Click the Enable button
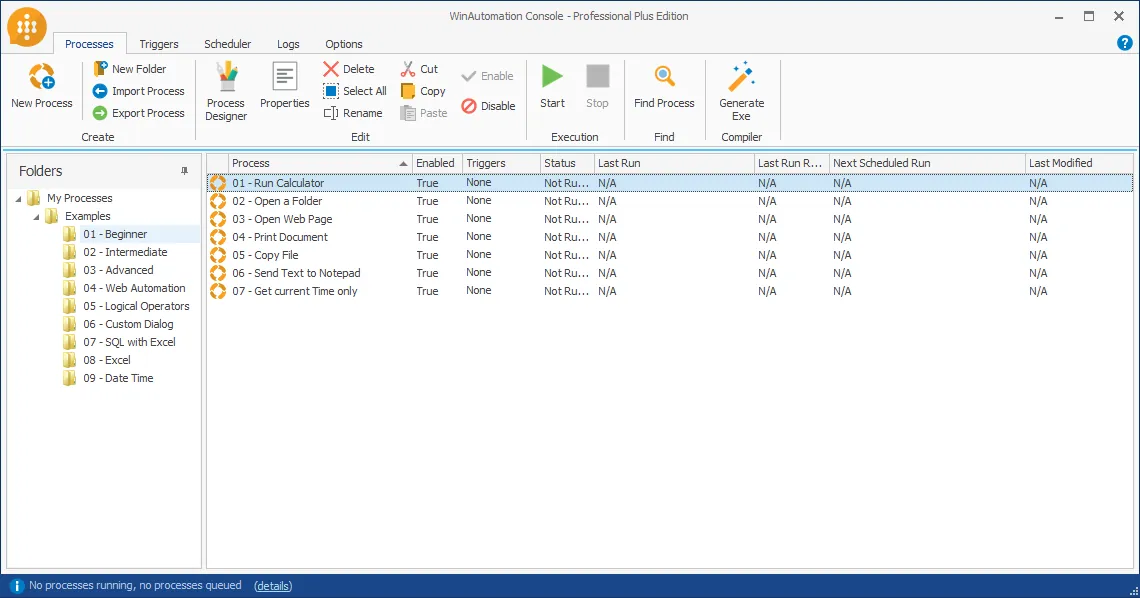The height and width of the screenshot is (598, 1140). coord(487,76)
